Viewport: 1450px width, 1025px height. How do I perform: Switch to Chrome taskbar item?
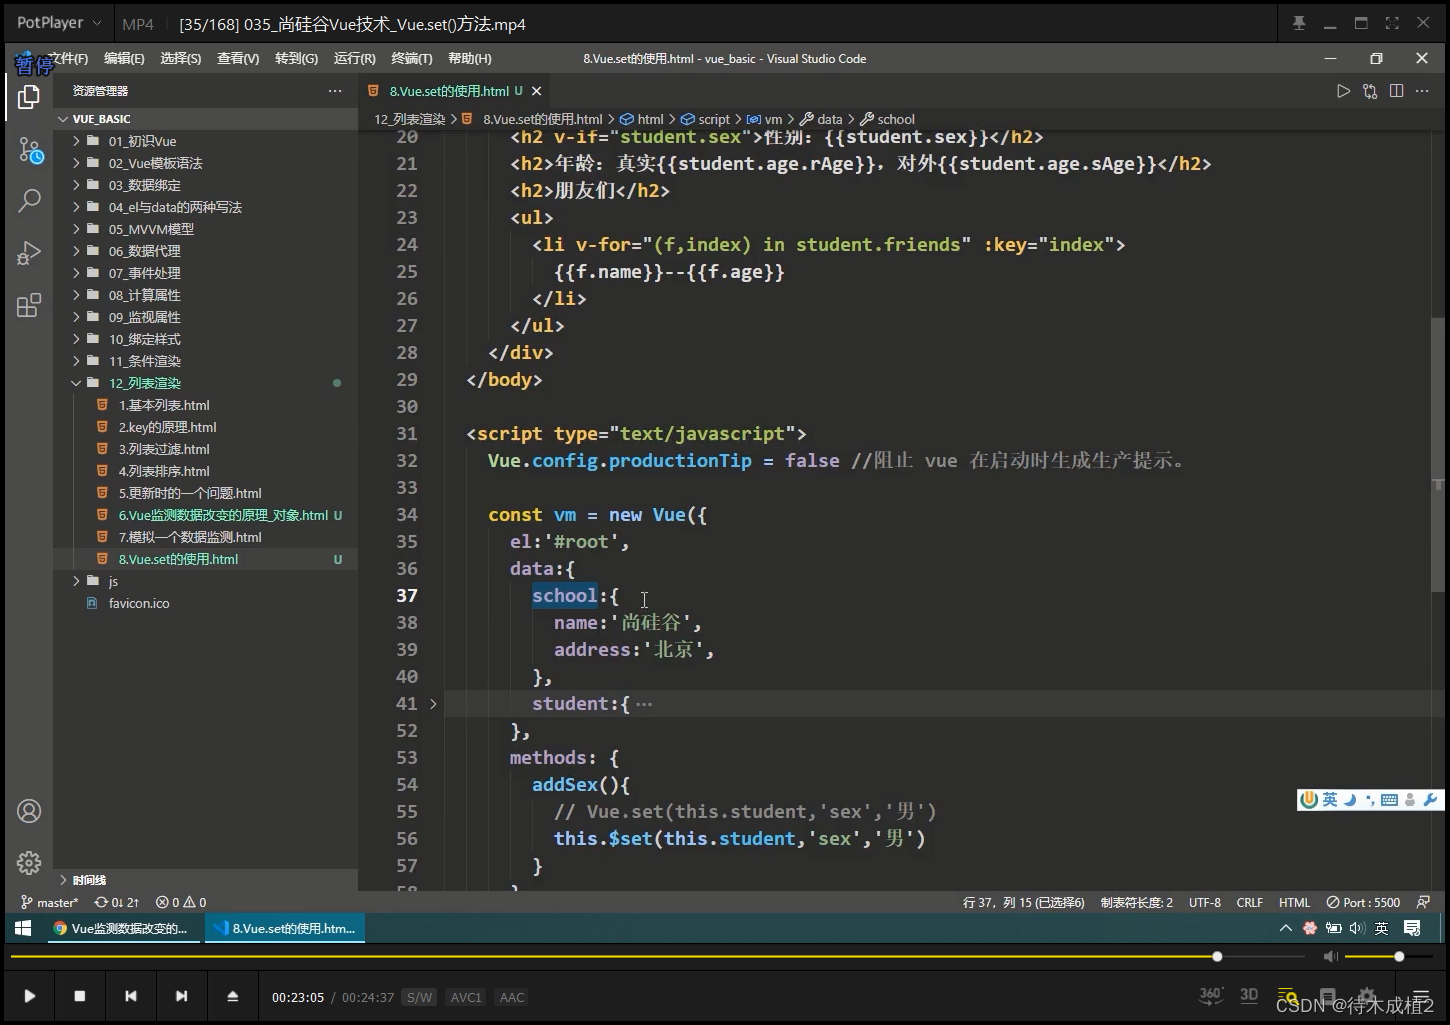(x=122, y=928)
